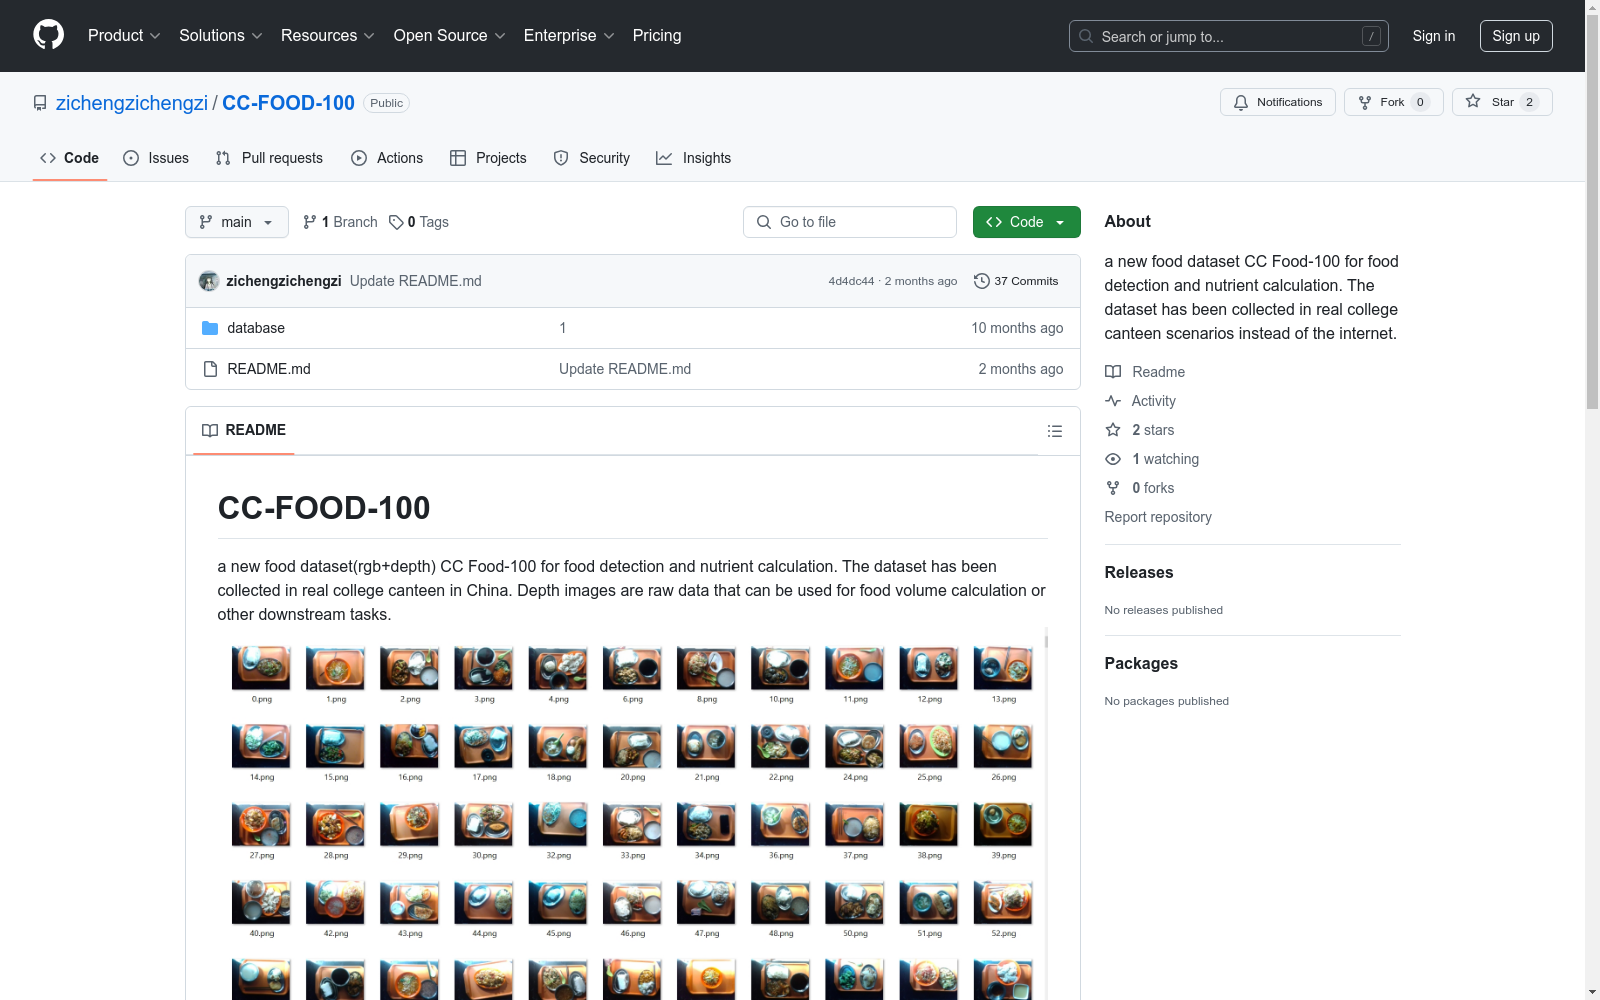Open the main branch dropdown
The image size is (1600, 1000).
point(237,222)
